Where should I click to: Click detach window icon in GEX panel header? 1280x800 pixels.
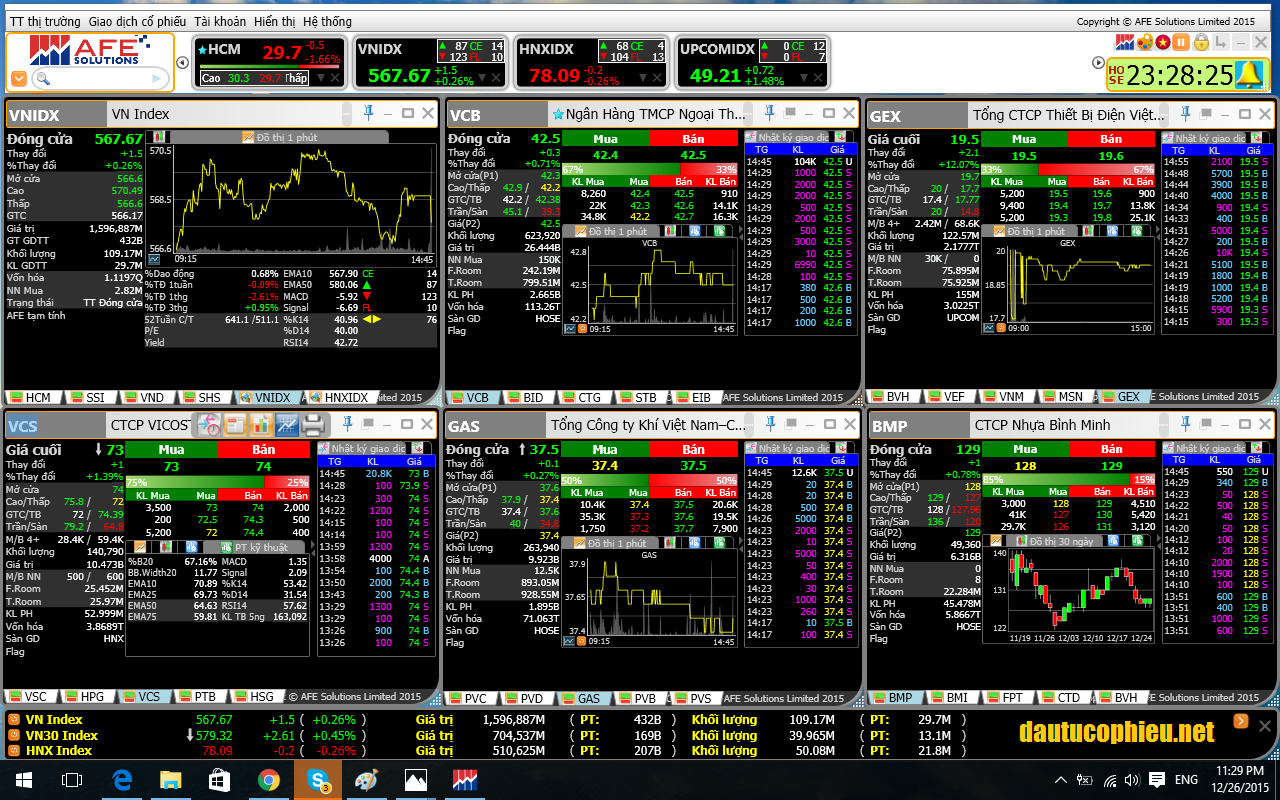coord(1208,113)
